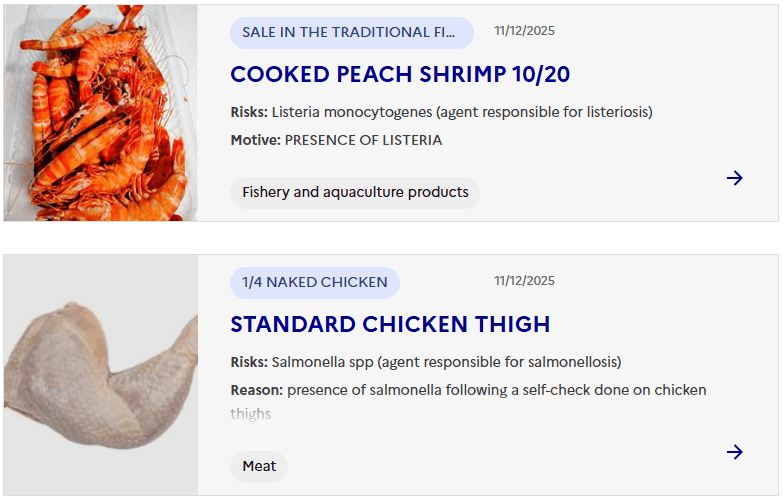This screenshot has height=500, width=783.
Task: Select the 'SALE IN THE TRADITIONAL FI...' label
Action: (351, 32)
